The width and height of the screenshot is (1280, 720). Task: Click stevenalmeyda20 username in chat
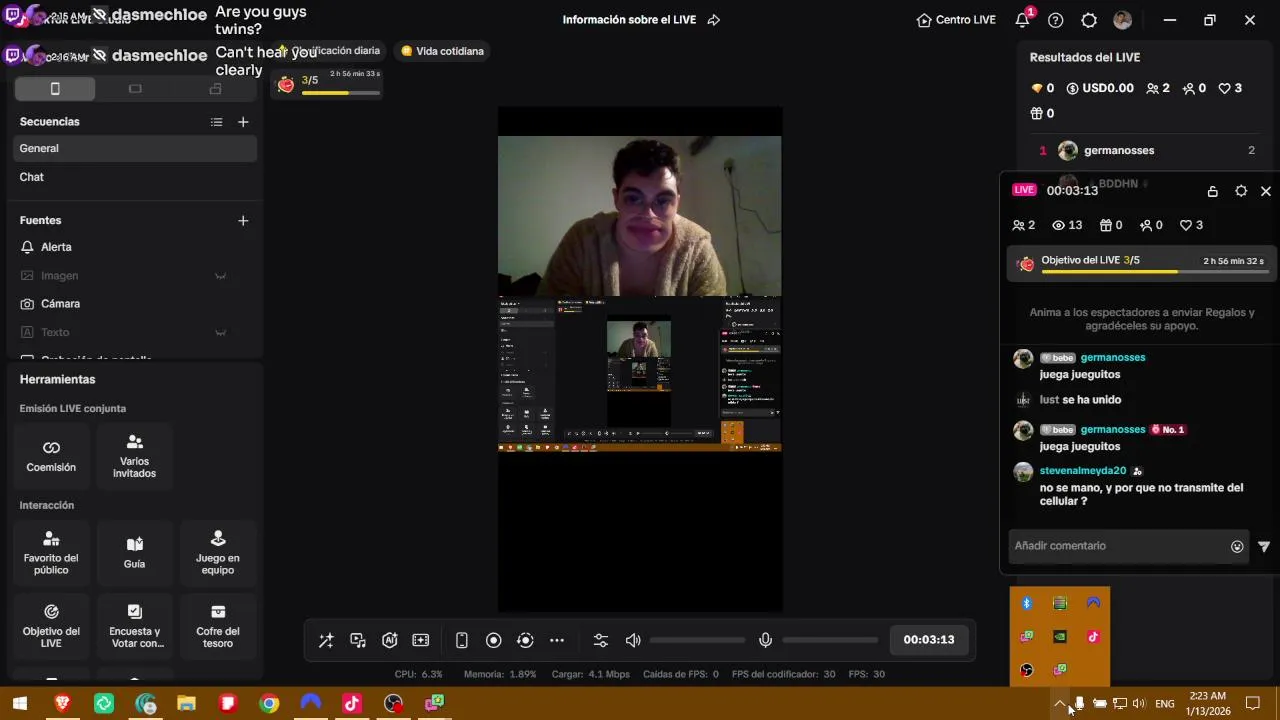click(x=1083, y=470)
